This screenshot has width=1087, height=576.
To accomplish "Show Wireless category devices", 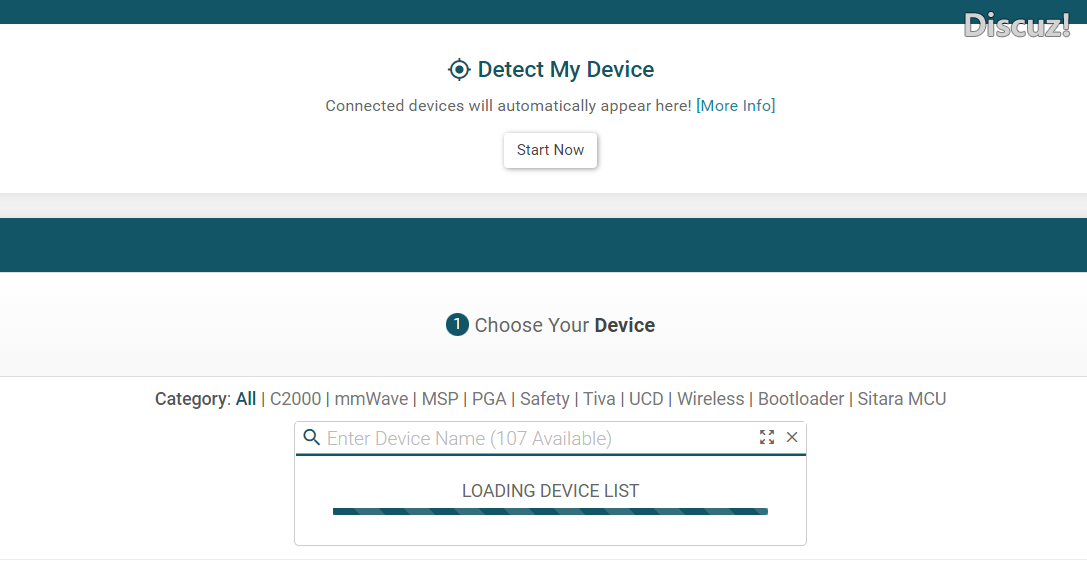I will (x=710, y=399).
